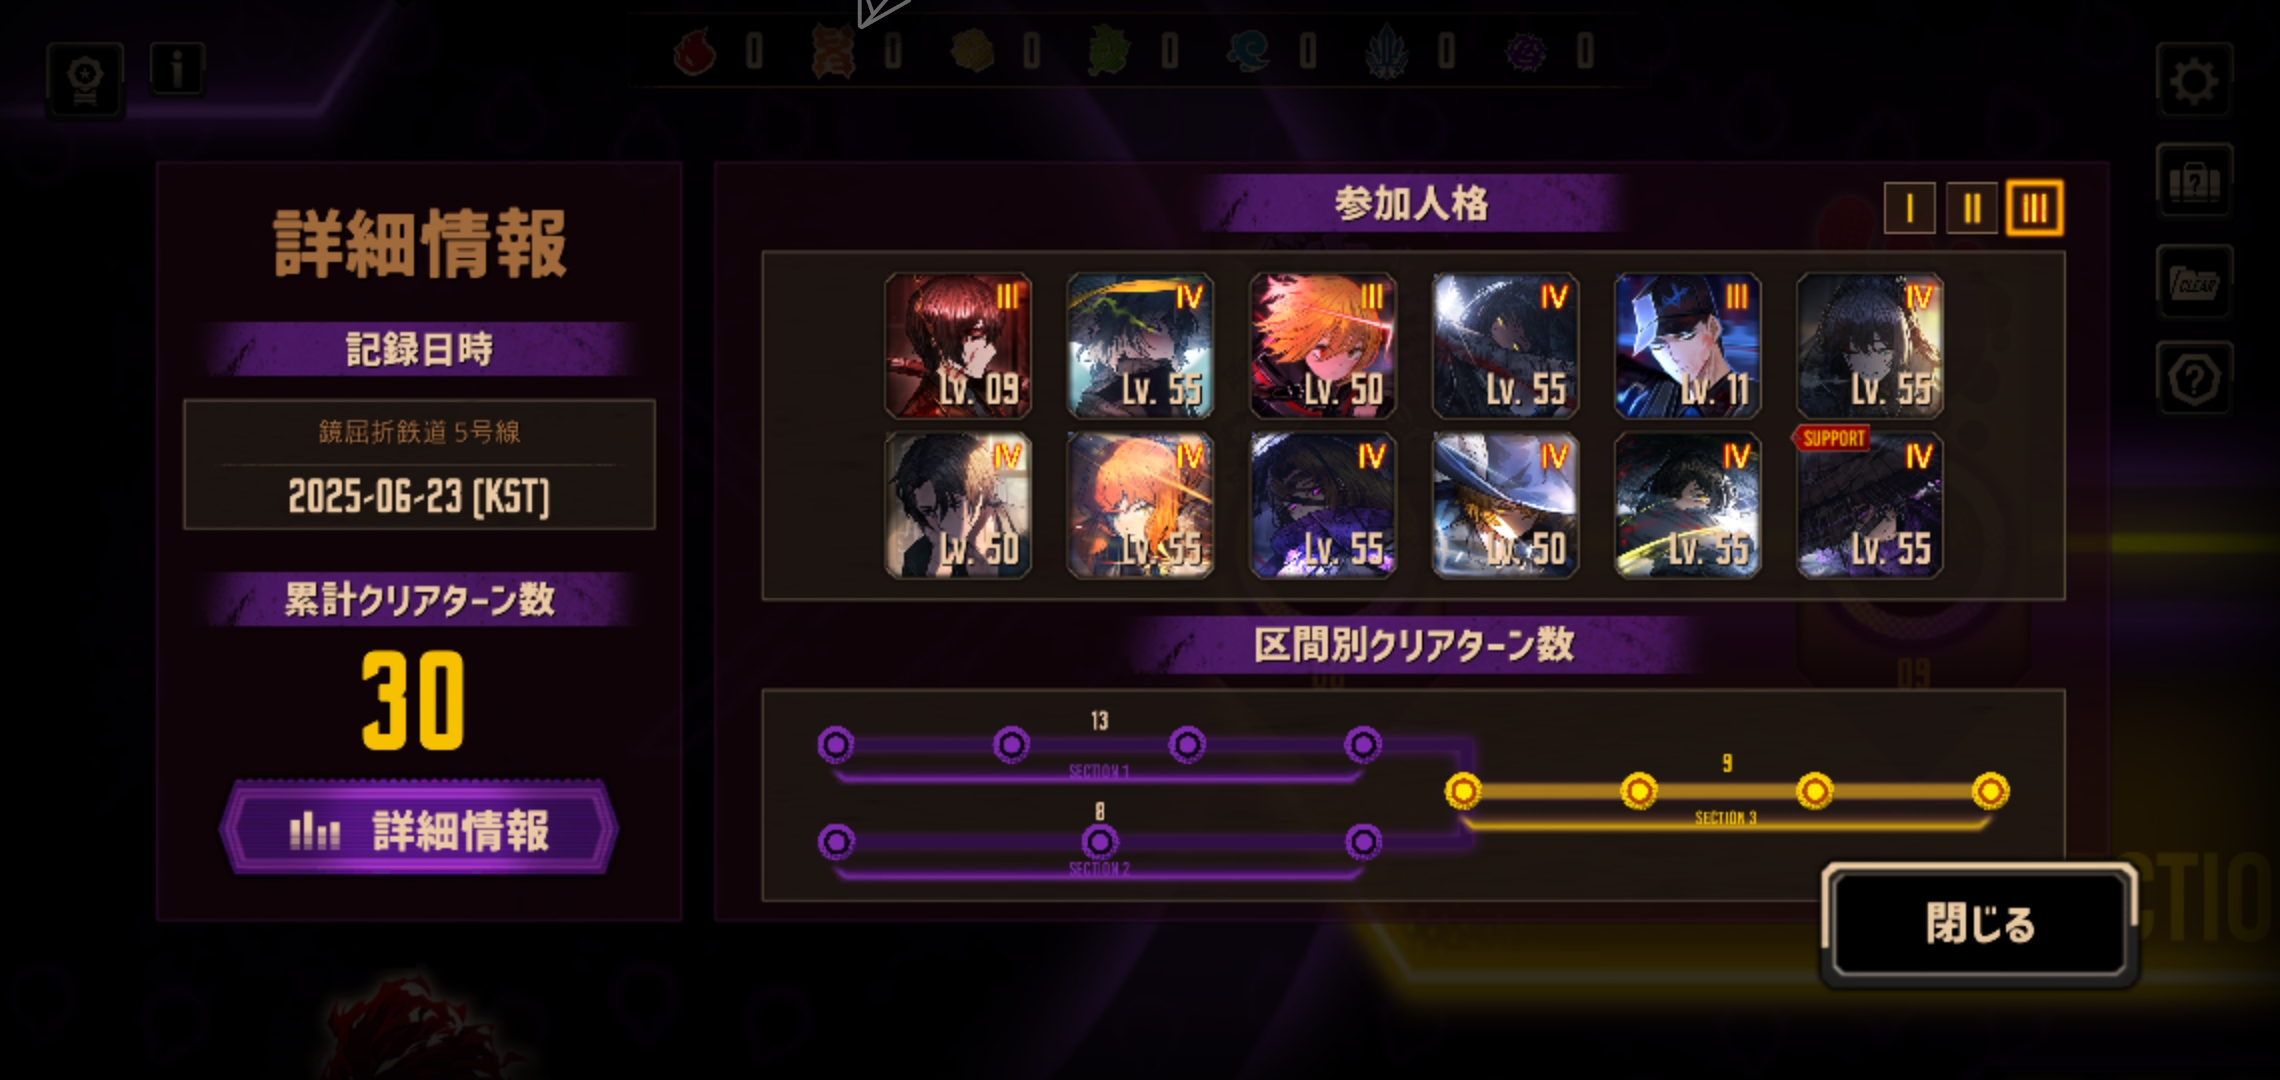Click the first node of Section 1
This screenshot has height=1080, width=2280.
(x=836, y=744)
